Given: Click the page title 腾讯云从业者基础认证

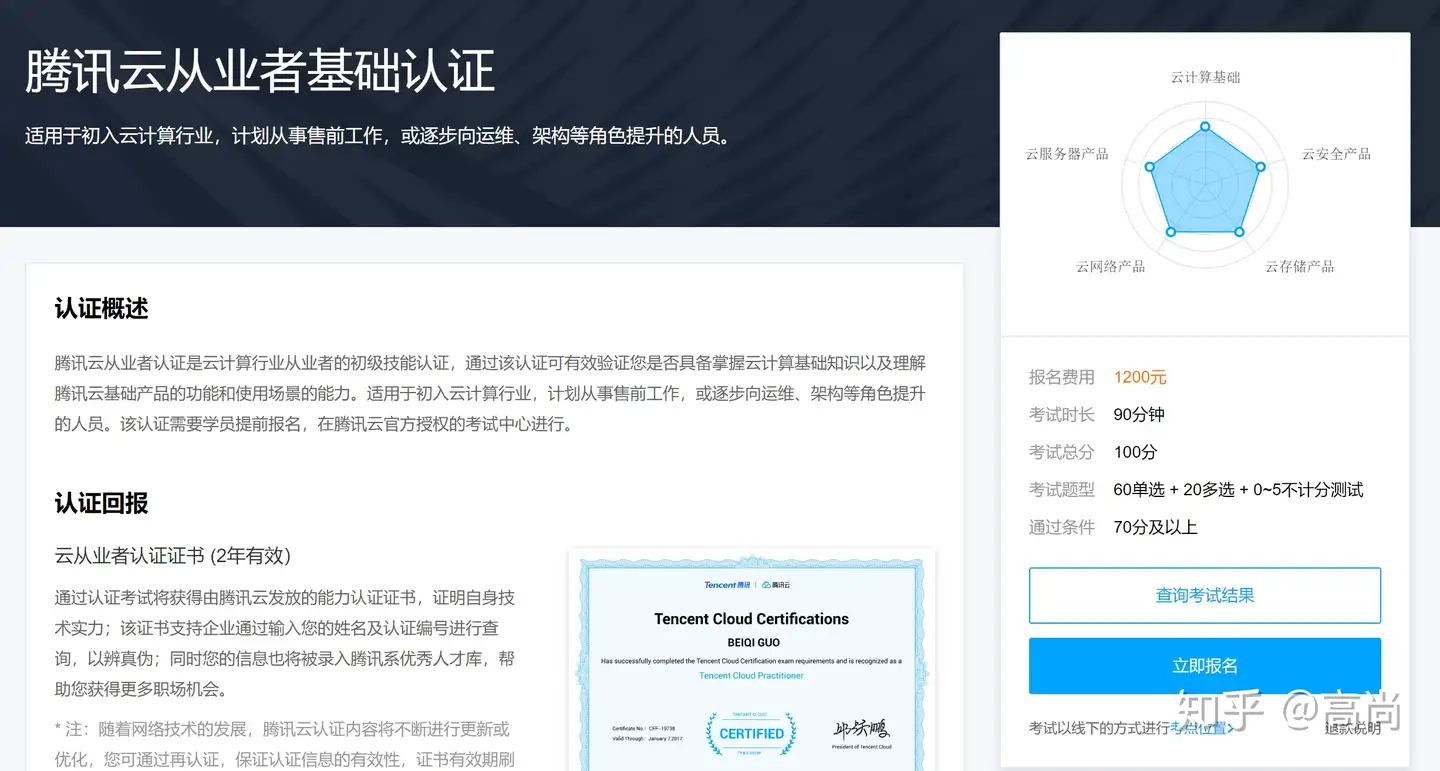Looking at the screenshot, I should click(260, 71).
